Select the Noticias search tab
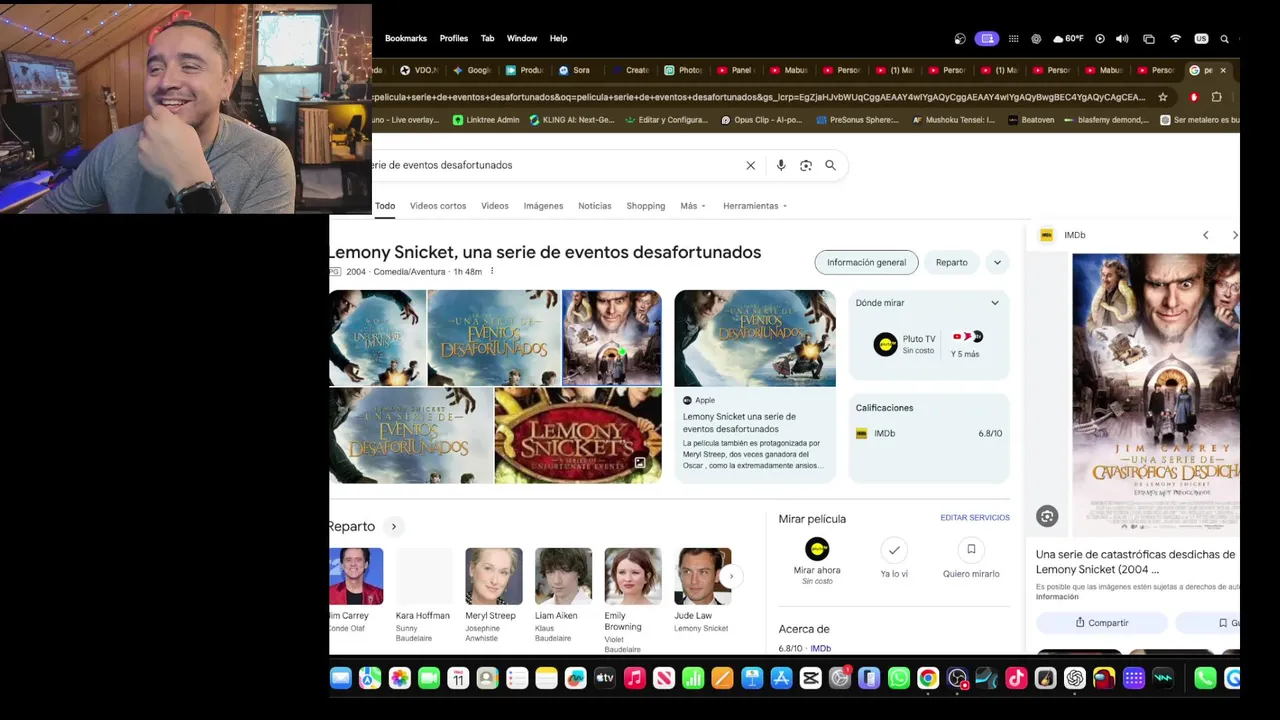Viewport: 1280px width, 720px height. coord(595,206)
